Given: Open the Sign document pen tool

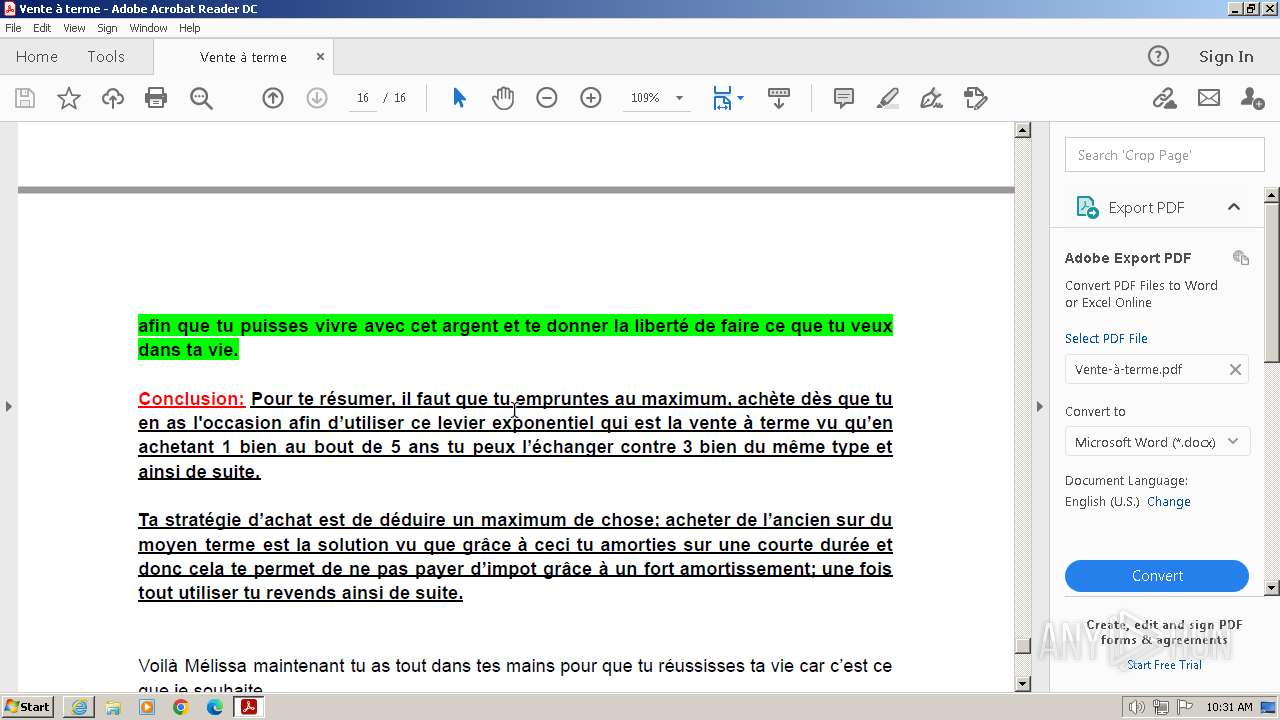Looking at the screenshot, I should coord(931,98).
